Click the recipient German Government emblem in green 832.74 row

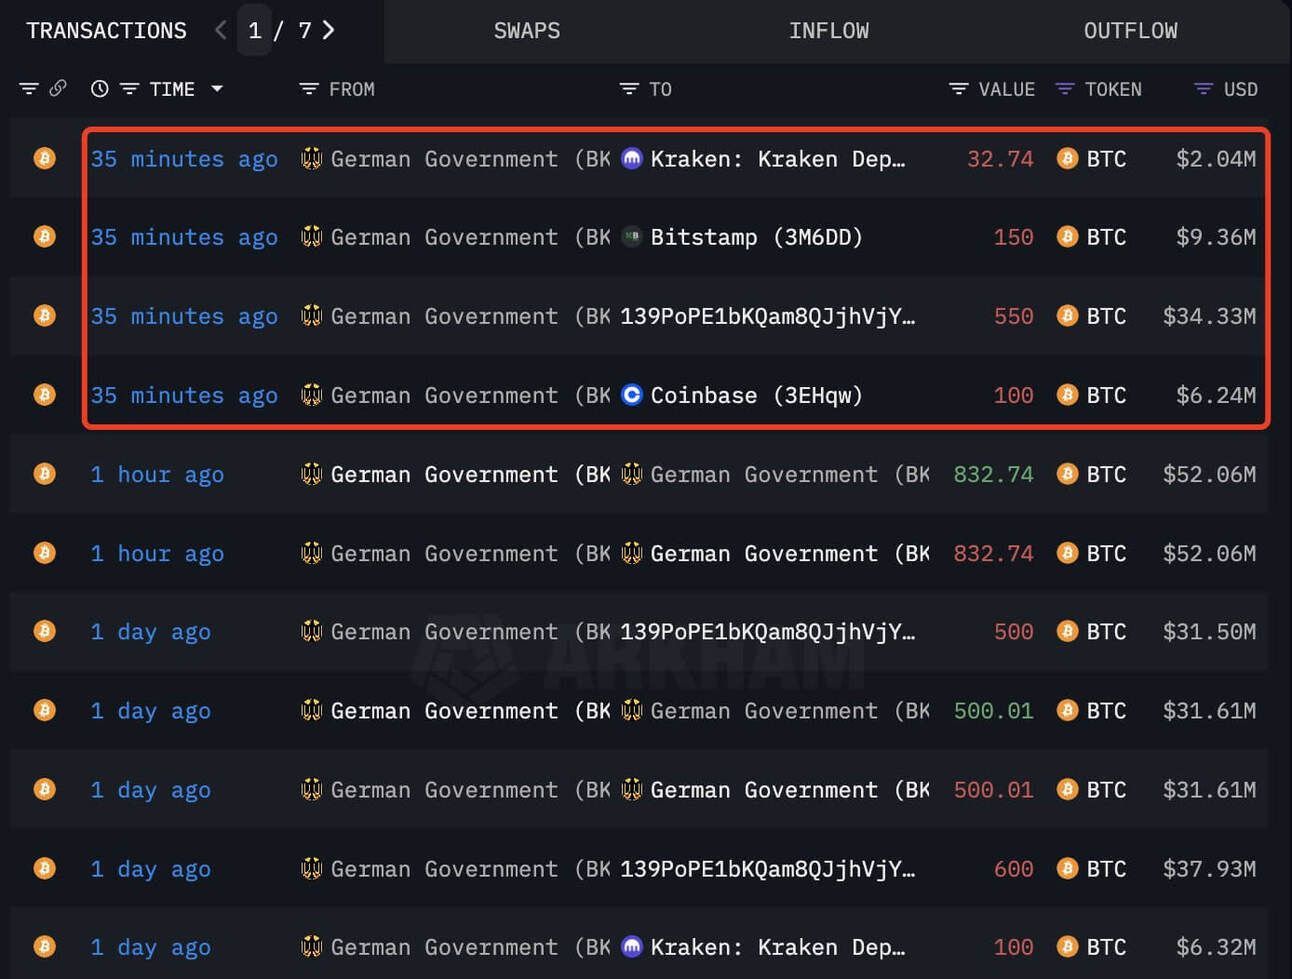tap(631, 474)
